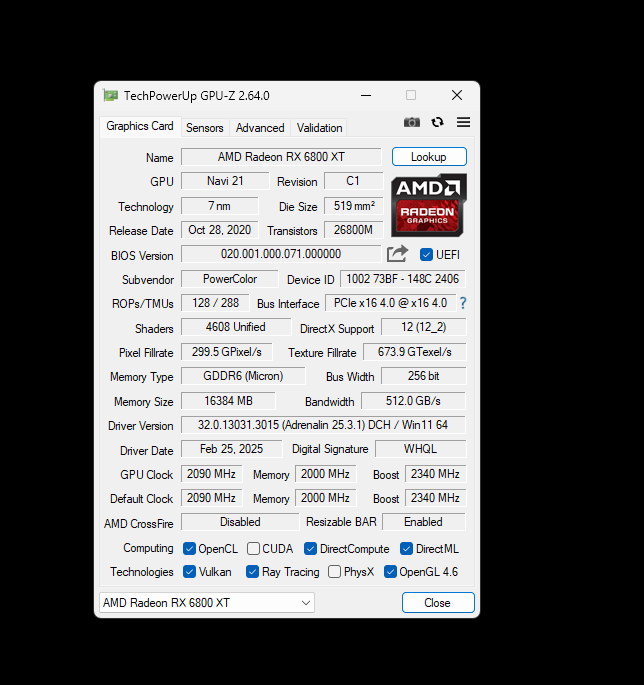This screenshot has width=644, height=685.
Task: Select the Graphics Card tab
Action: click(x=140, y=126)
